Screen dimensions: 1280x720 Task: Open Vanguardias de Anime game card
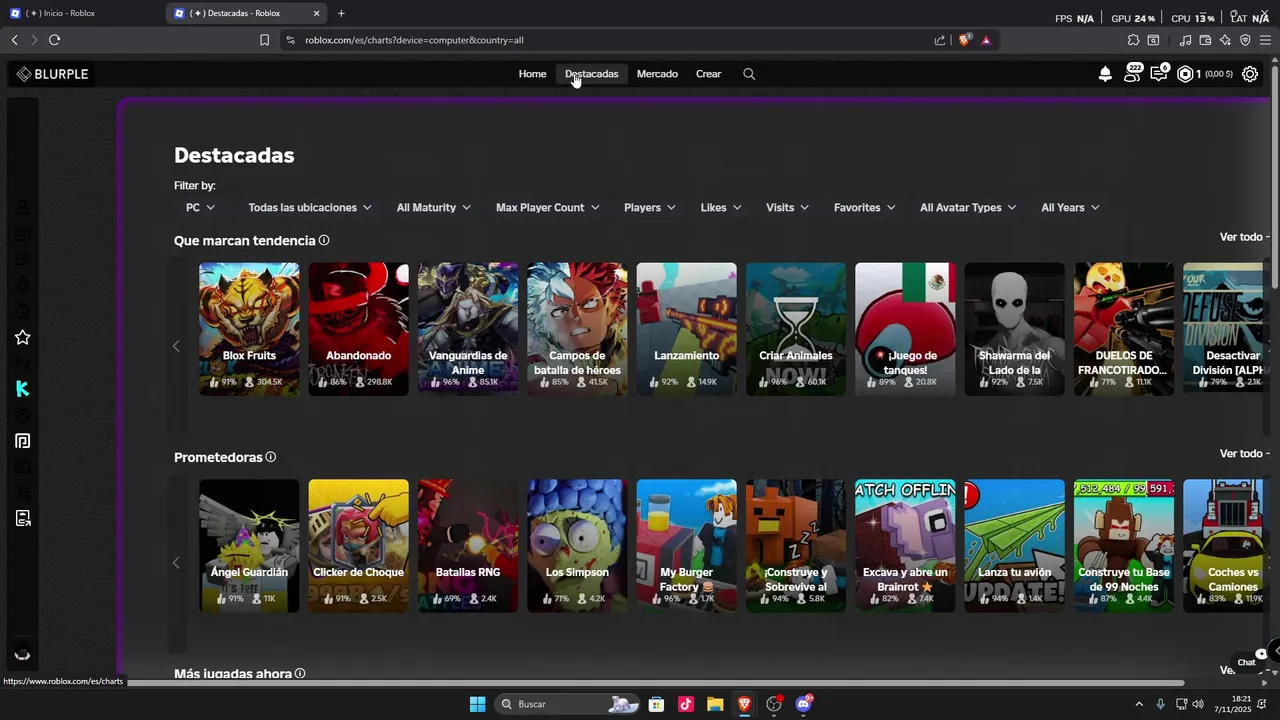[x=468, y=329]
